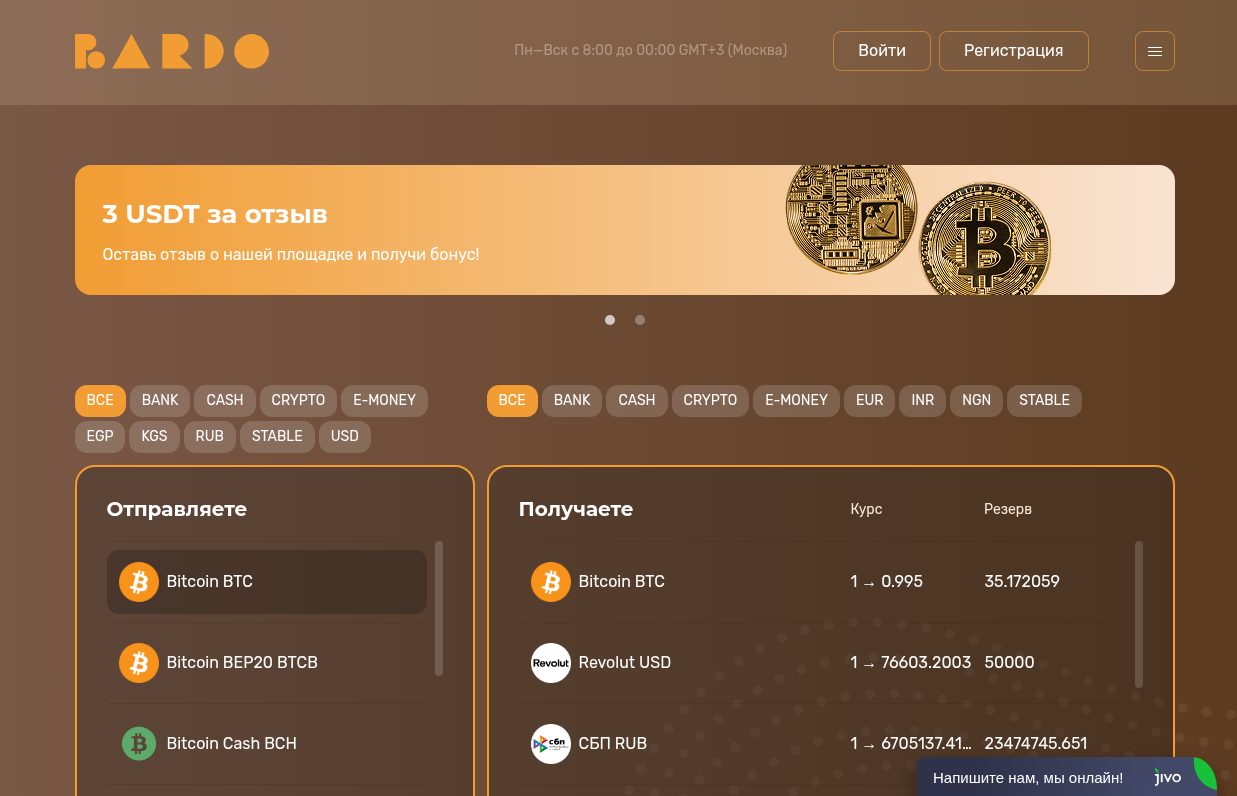Filter receive currencies by CASH
The width and height of the screenshot is (1237, 796).
(637, 400)
